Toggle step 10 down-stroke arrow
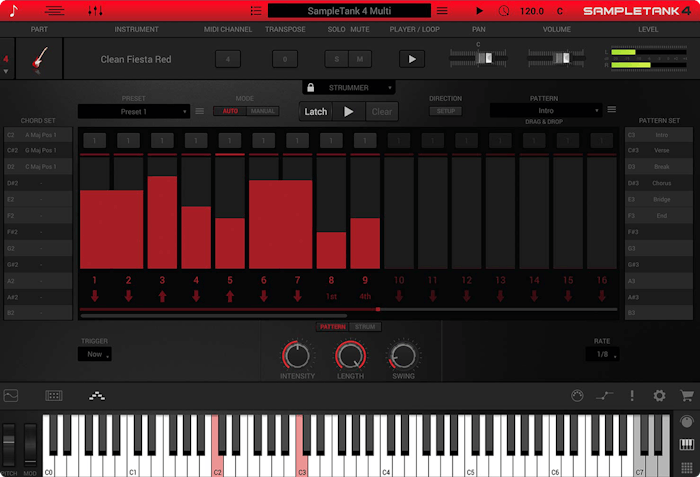700x477 pixels. coord(399,296)
